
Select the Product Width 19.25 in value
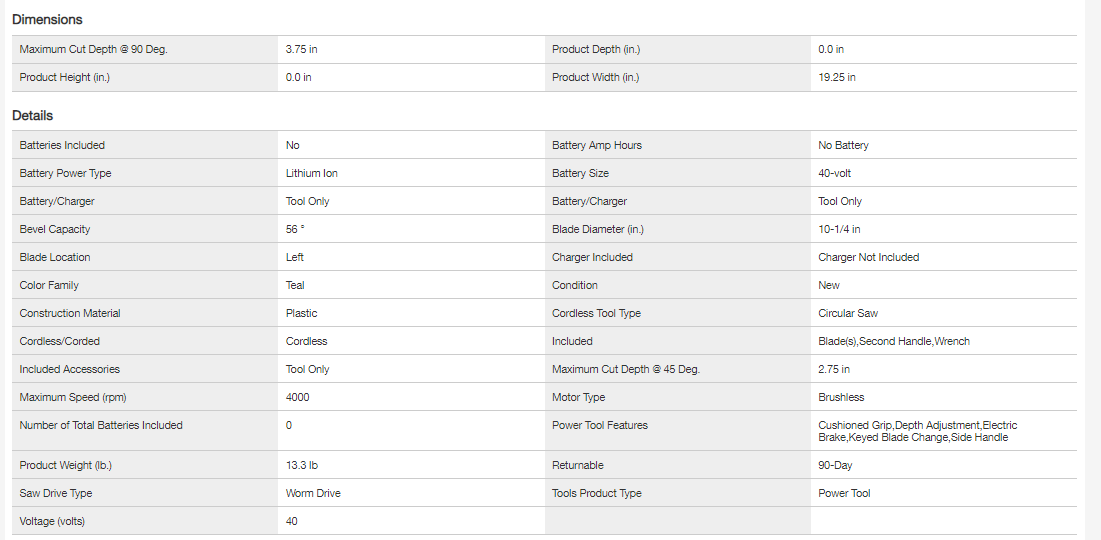pos(837,77)
